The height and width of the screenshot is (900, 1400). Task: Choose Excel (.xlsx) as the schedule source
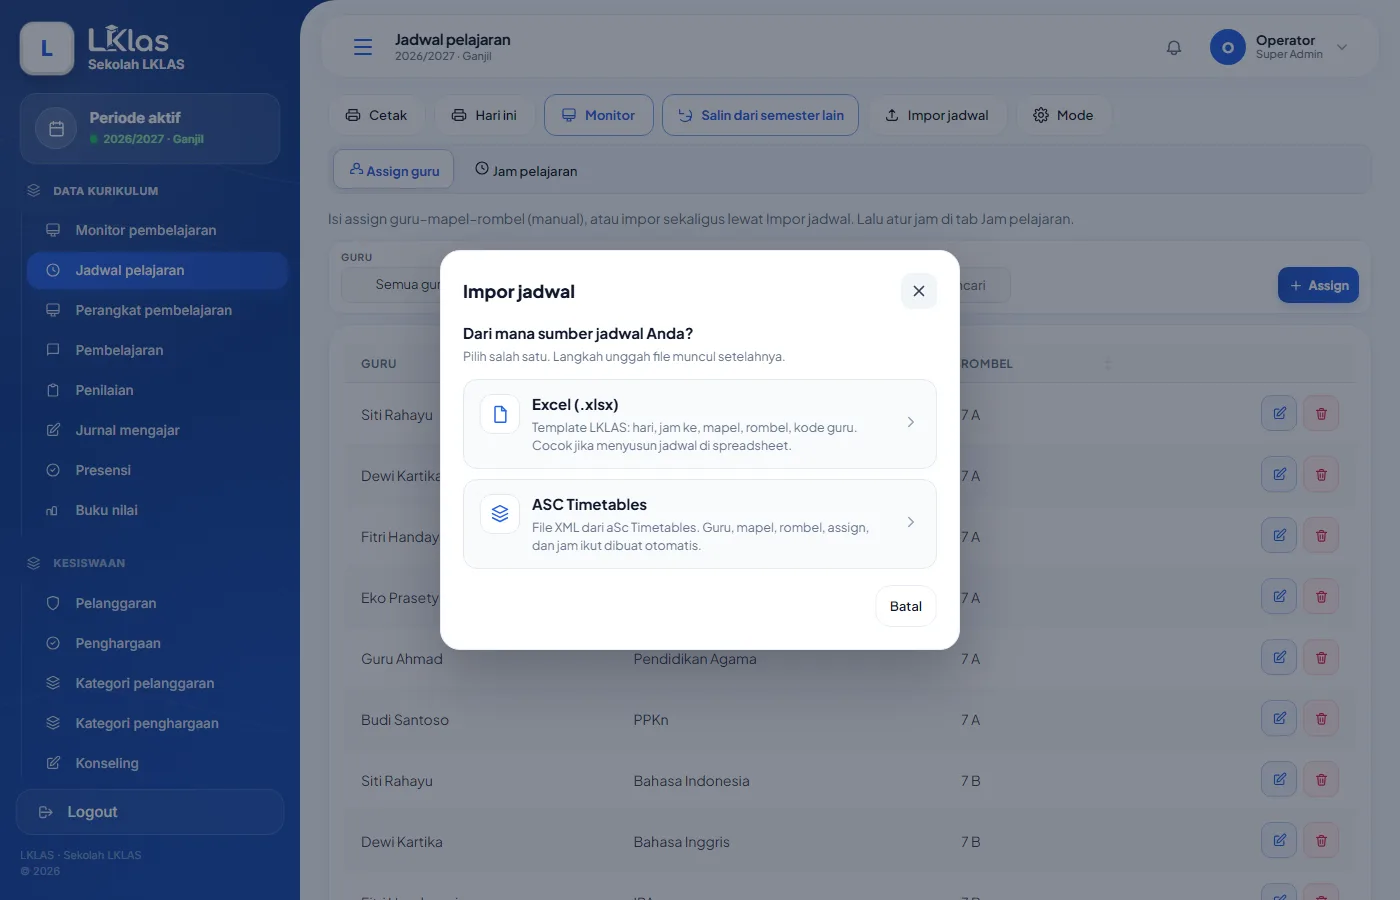[x=700, y=424]
